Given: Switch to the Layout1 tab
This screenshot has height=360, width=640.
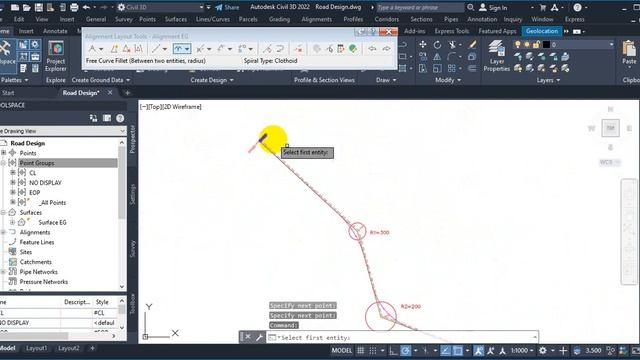Looking at the screenshot, I should pyautogui.click(x=36, y=348).
